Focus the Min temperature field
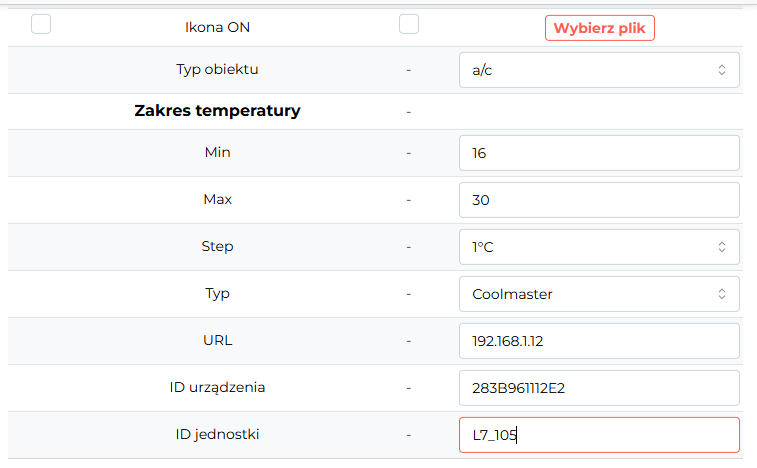Image resolution: width=757 pixels, height=468 pixels. coord(599,153)
